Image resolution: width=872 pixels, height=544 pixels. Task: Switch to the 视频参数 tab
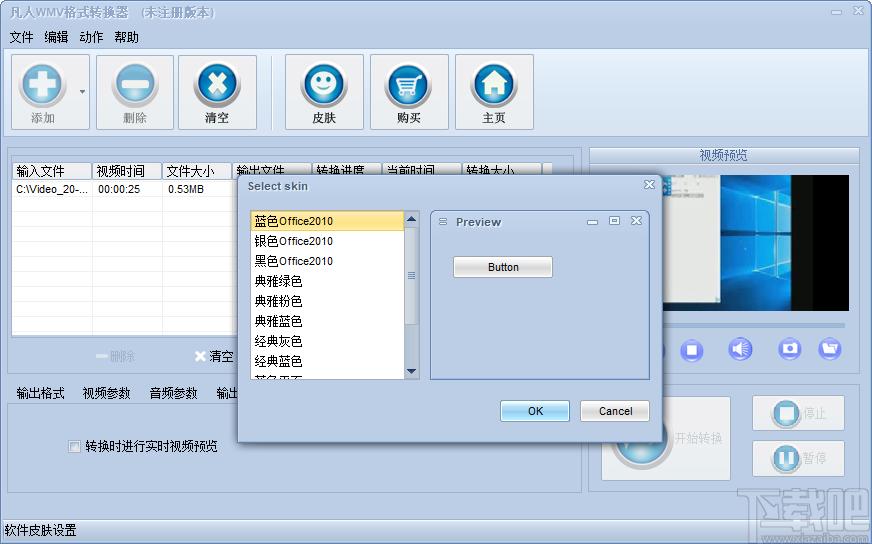(106, 393)
